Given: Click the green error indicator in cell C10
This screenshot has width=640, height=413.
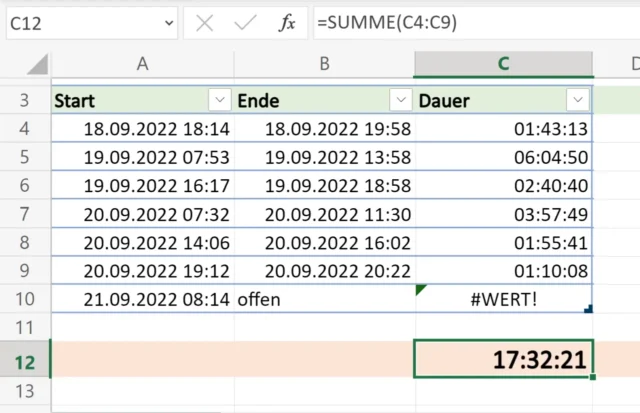Looking at the screenshot, I should (421, 290).
